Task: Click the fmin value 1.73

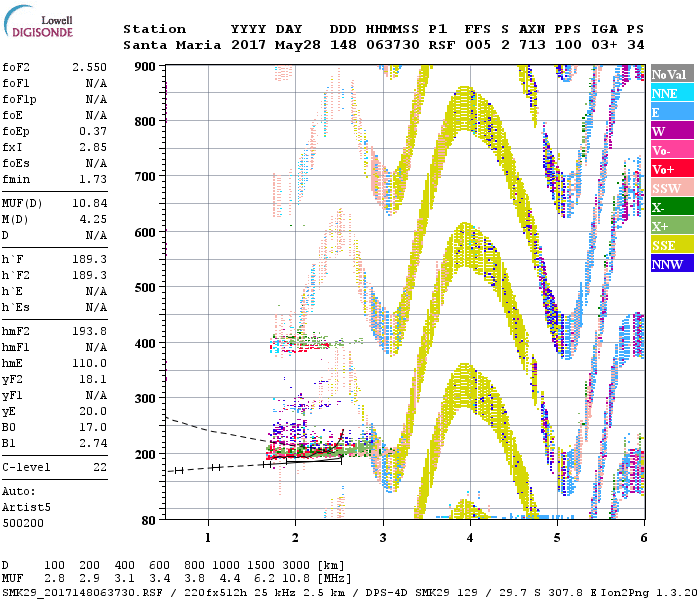Action: pyautogui.click(x=93, y=179)
